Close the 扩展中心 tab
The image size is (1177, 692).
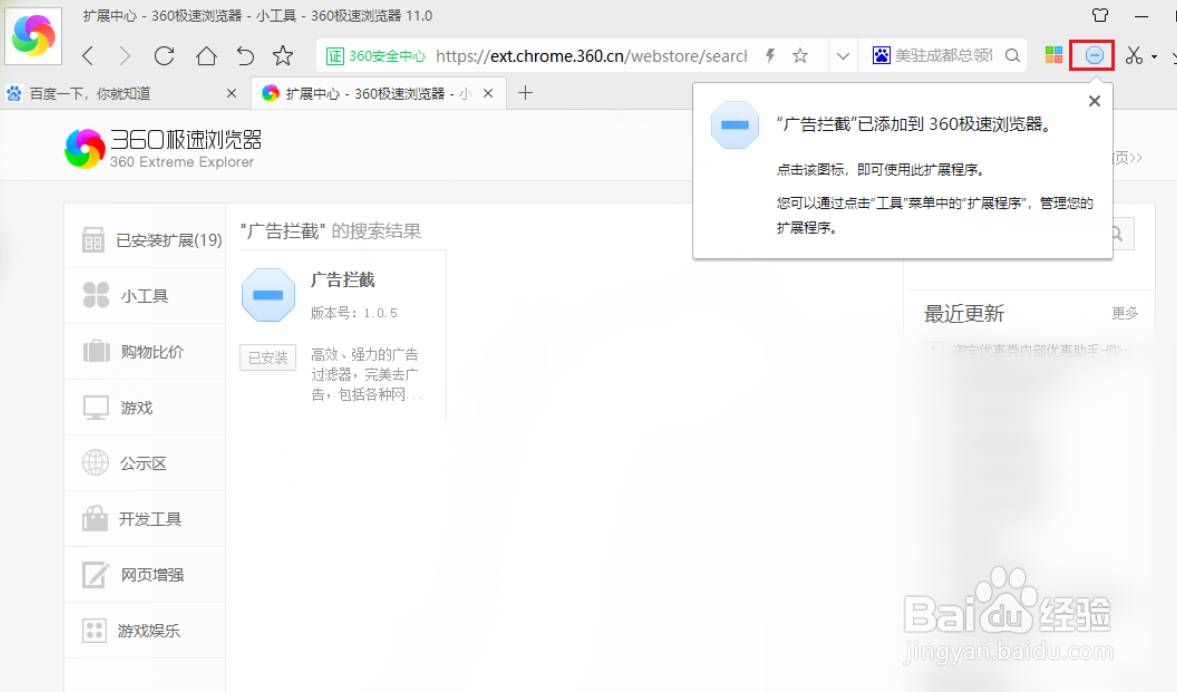tap(488, 93)
